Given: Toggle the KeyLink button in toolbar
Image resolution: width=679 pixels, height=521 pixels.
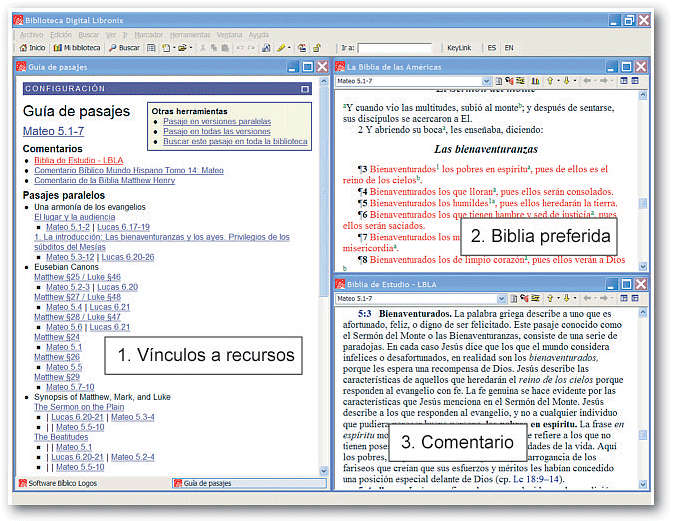Looking at the screenshot, I should click(x=459, y=48).
